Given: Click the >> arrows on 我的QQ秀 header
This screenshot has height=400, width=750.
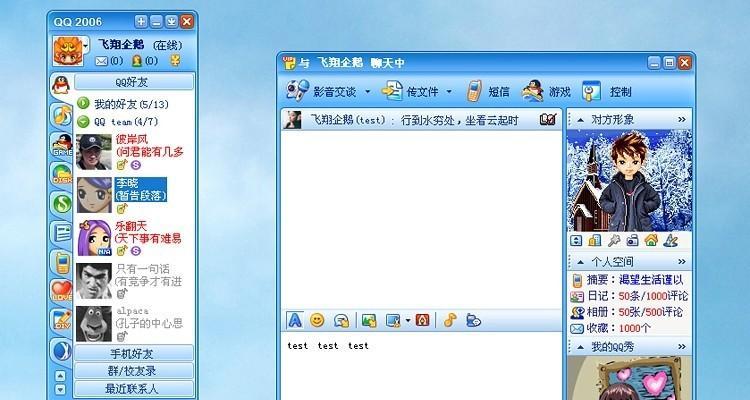Looking at the screenshot, I should [682, 346].
